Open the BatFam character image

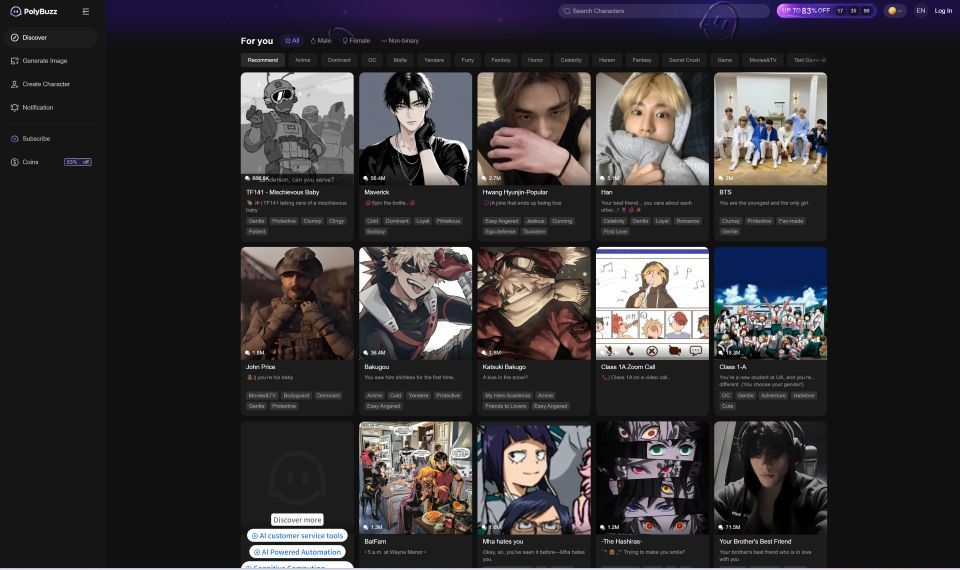tap(416, 478)
